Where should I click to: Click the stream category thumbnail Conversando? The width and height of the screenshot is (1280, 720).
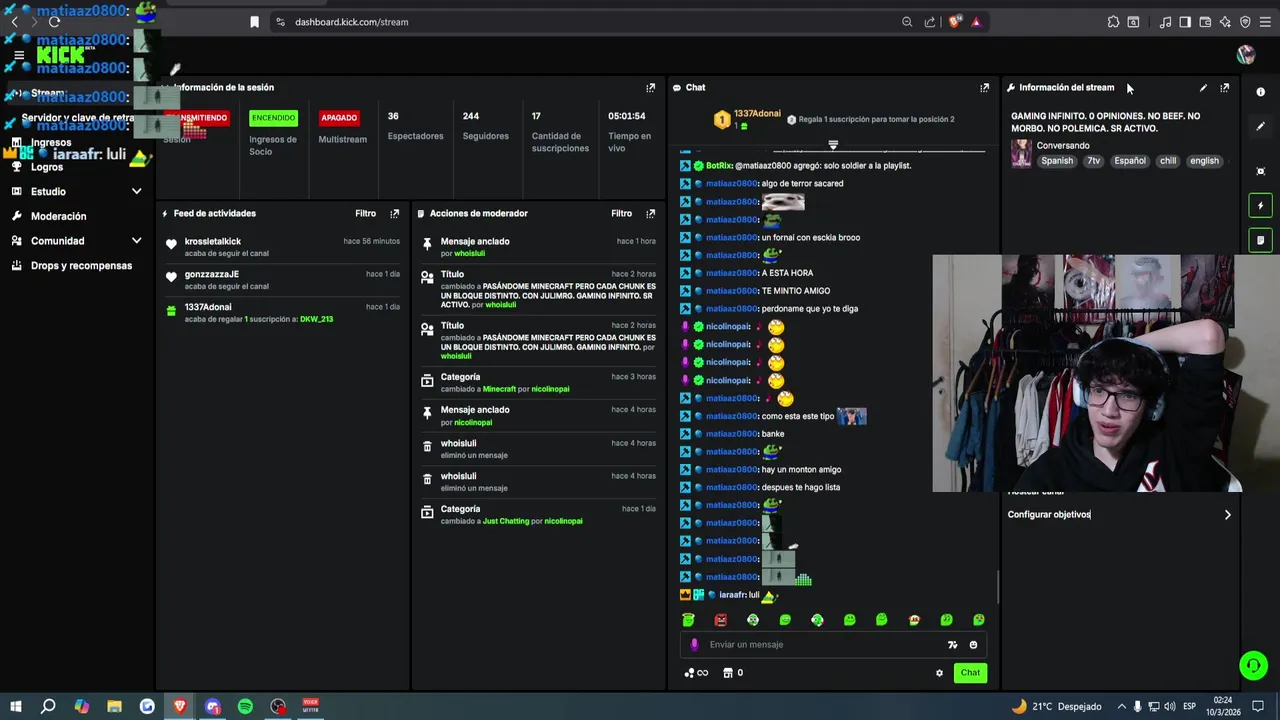[x=1021, y=153]
